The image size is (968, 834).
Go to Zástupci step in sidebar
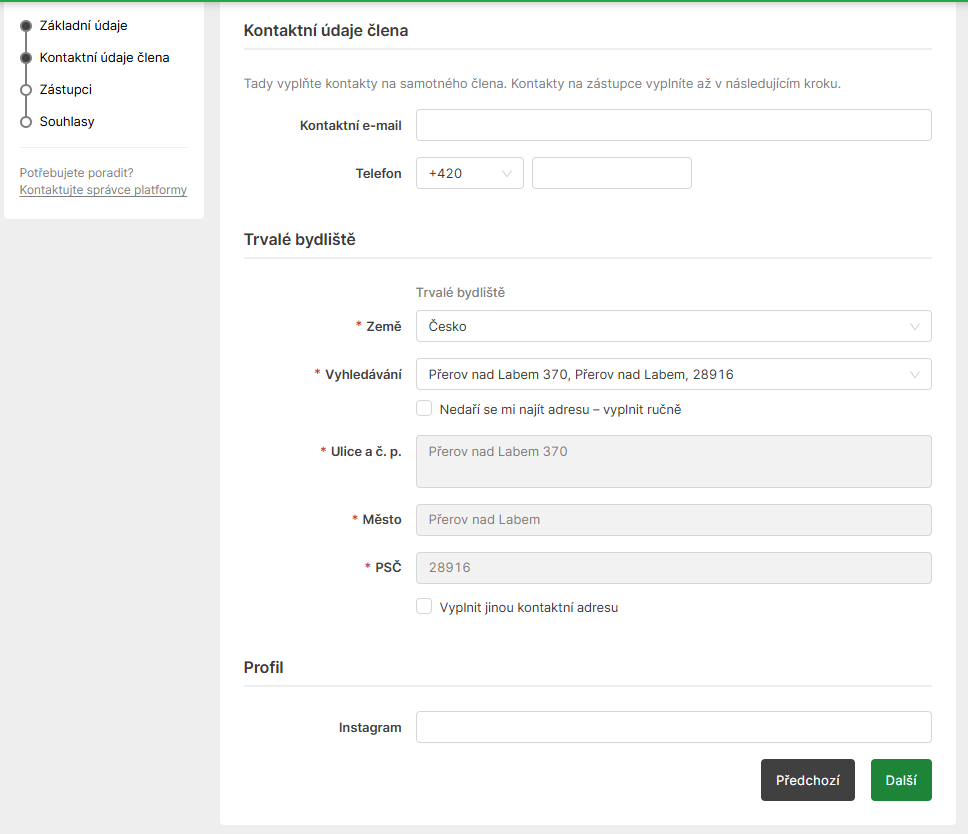[66, 90]
